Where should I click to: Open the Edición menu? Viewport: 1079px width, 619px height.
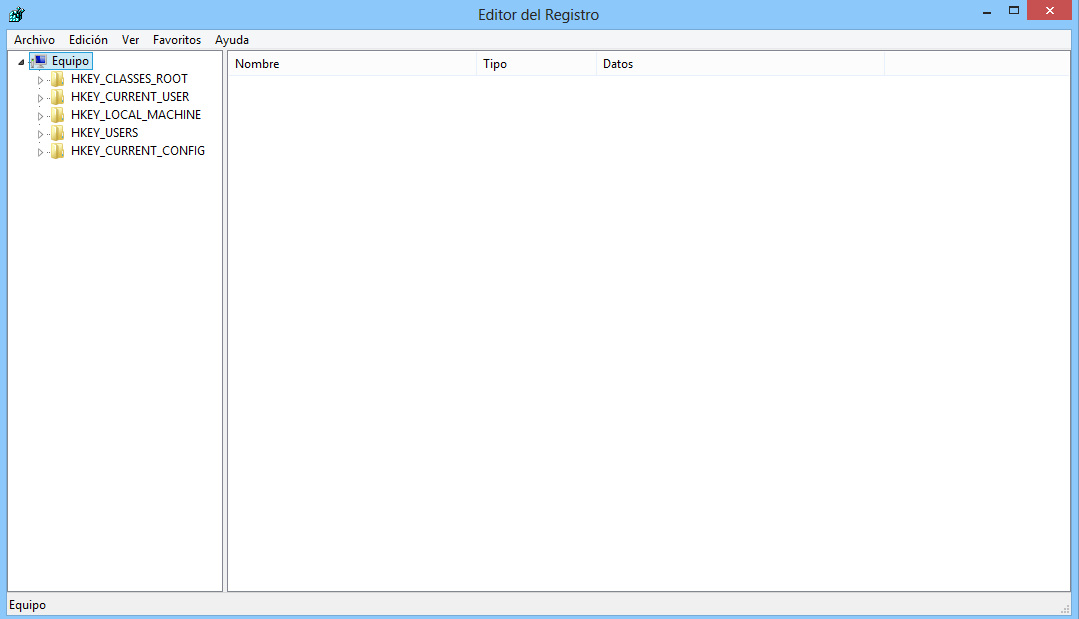[x=88, y=40]
